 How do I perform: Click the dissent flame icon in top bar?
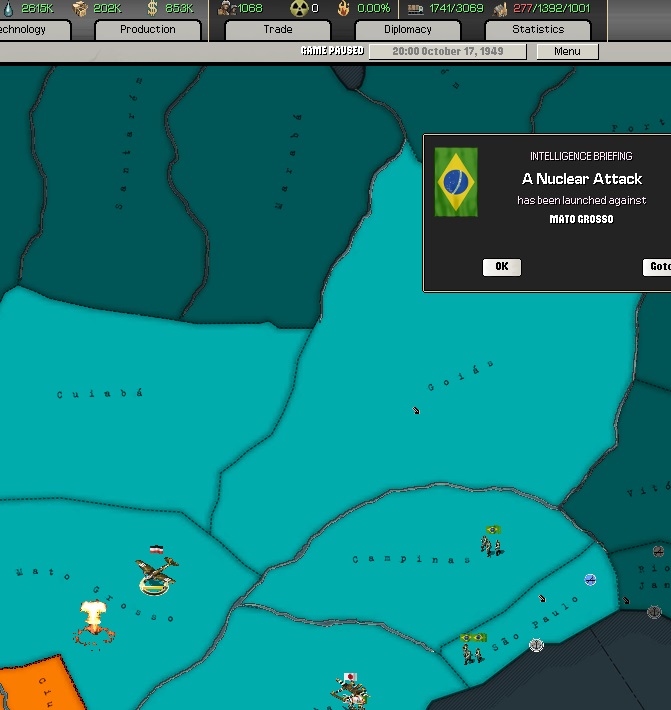pos(344,9)
